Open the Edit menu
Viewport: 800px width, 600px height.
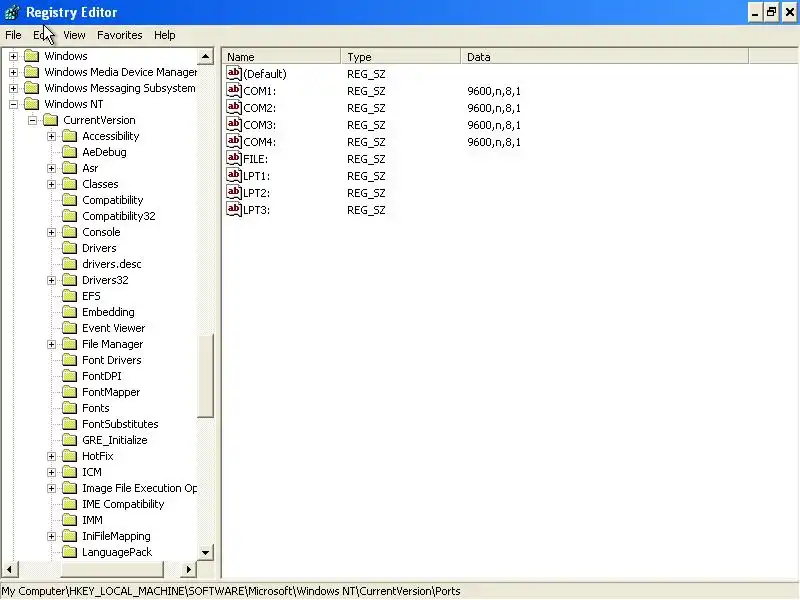(42, 35)
